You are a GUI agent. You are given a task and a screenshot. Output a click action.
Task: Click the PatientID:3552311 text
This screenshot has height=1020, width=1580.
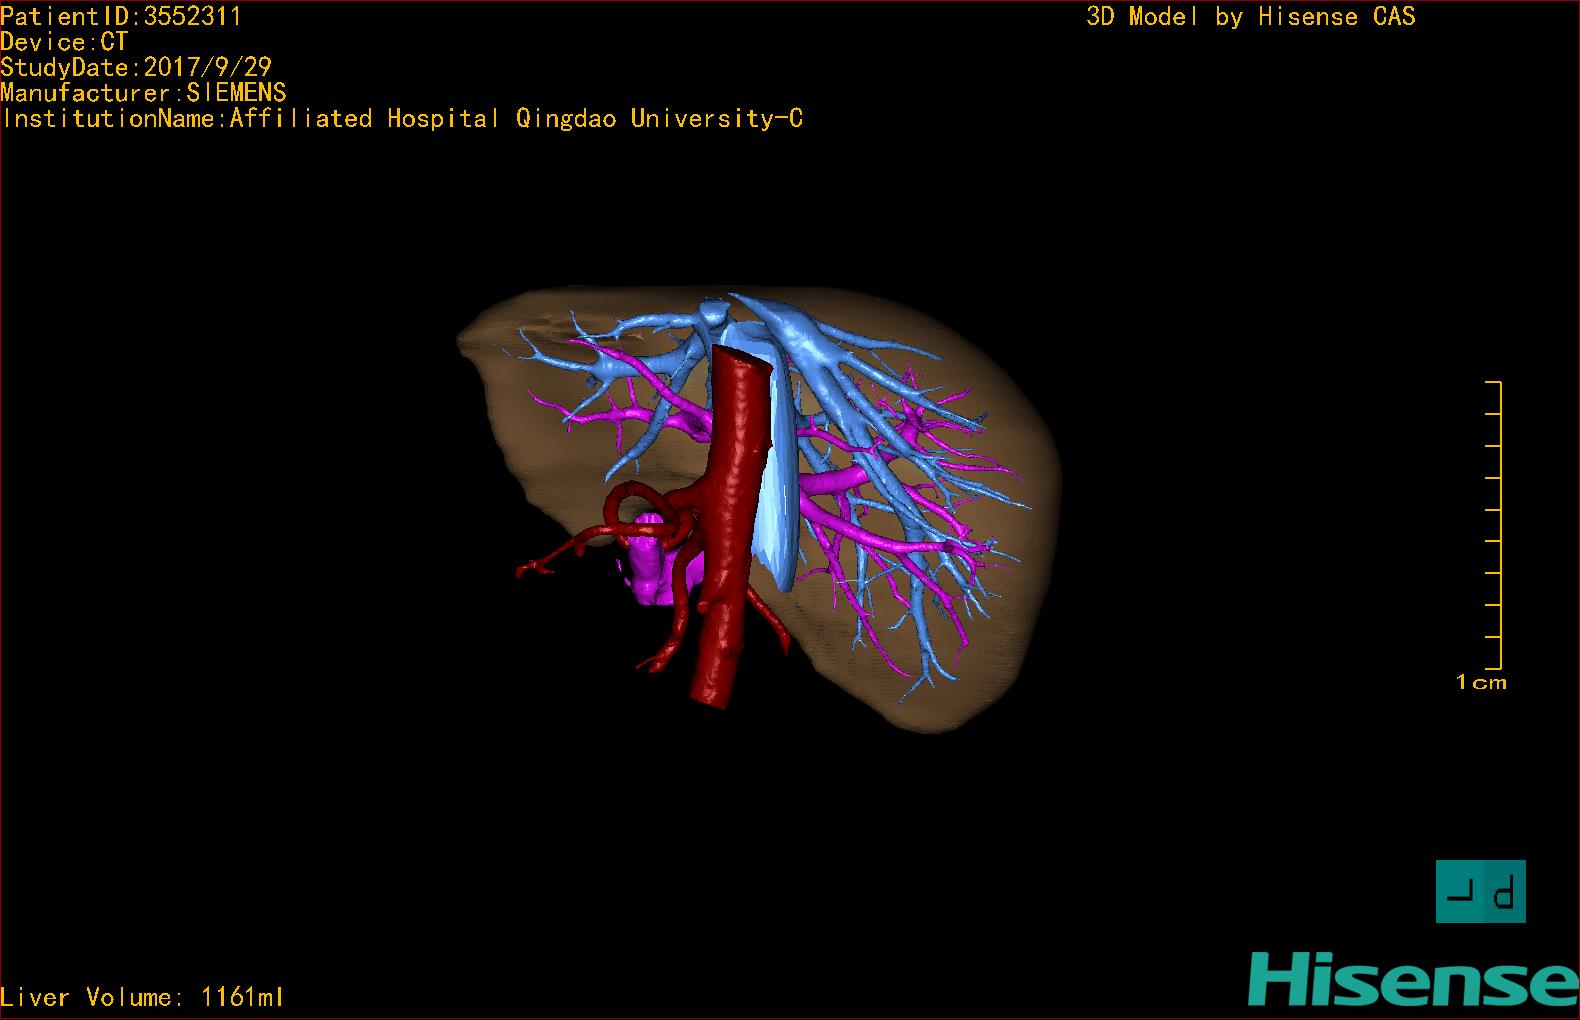(121, 16)
